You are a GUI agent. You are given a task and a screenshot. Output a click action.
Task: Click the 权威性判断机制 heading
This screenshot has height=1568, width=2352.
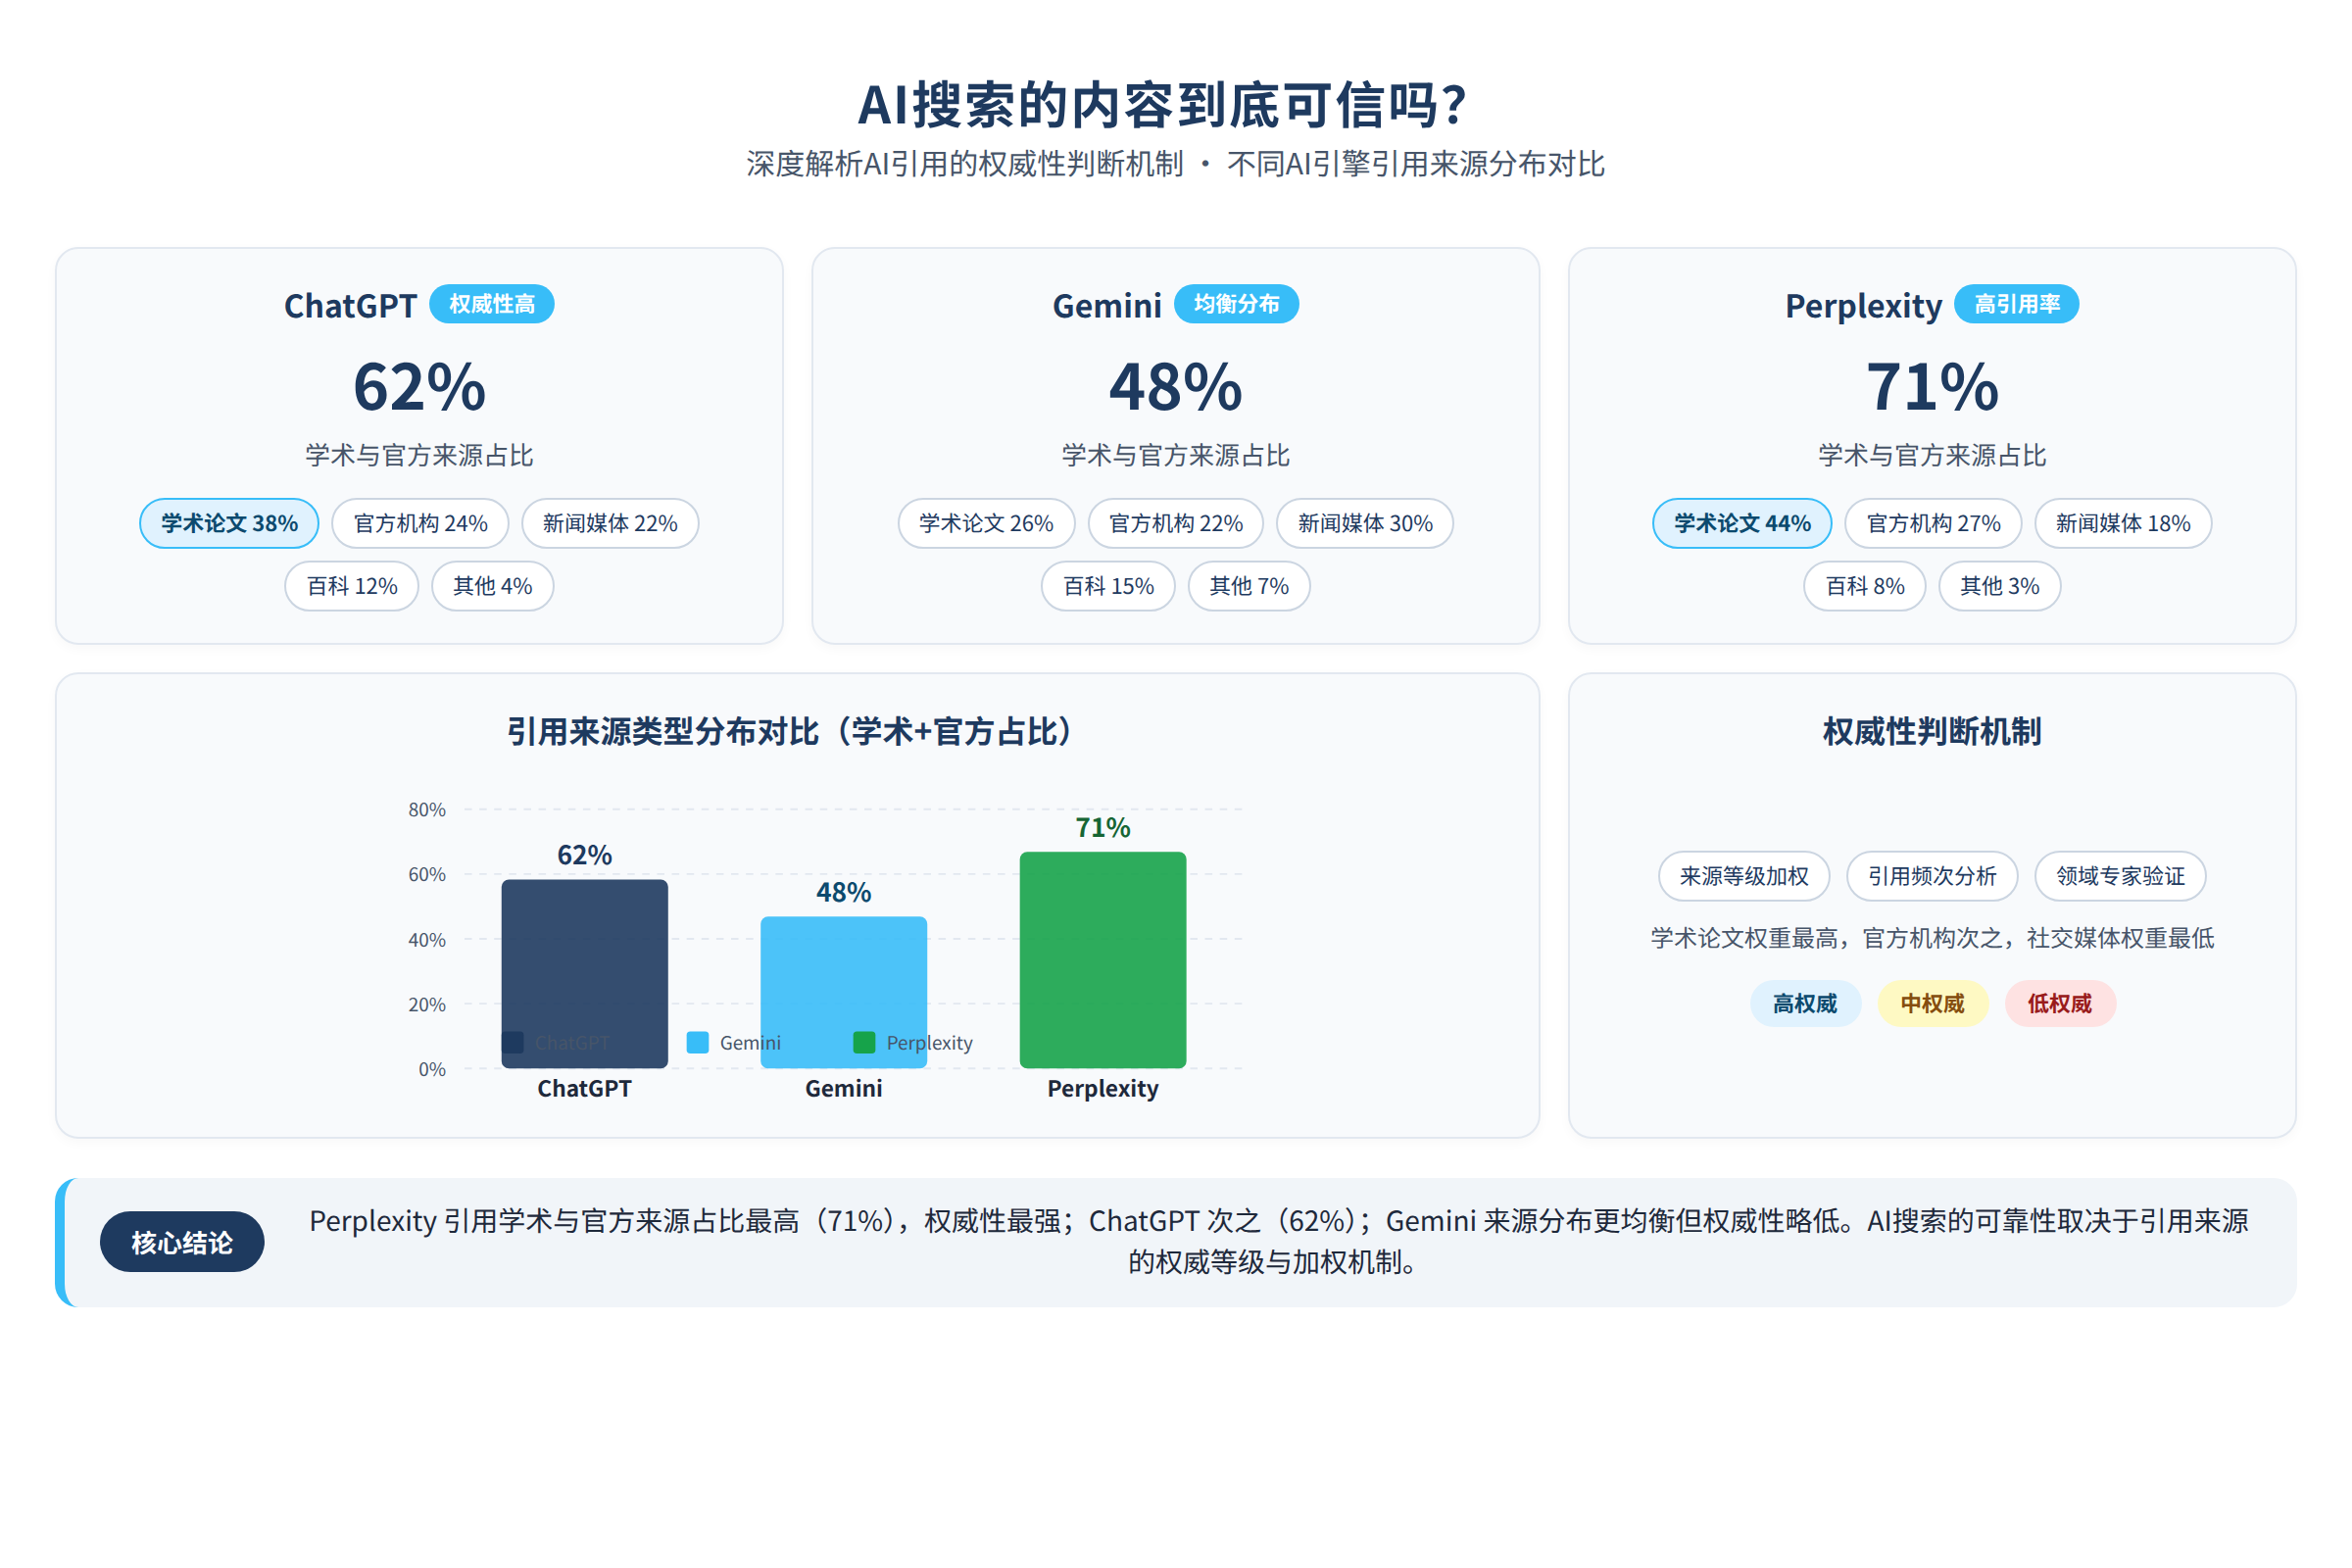1932,731
